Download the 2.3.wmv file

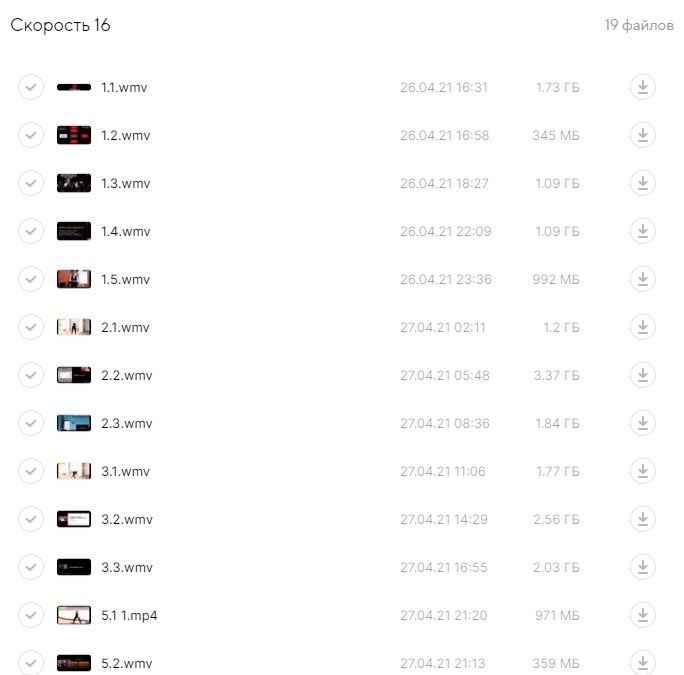(643, 423)
